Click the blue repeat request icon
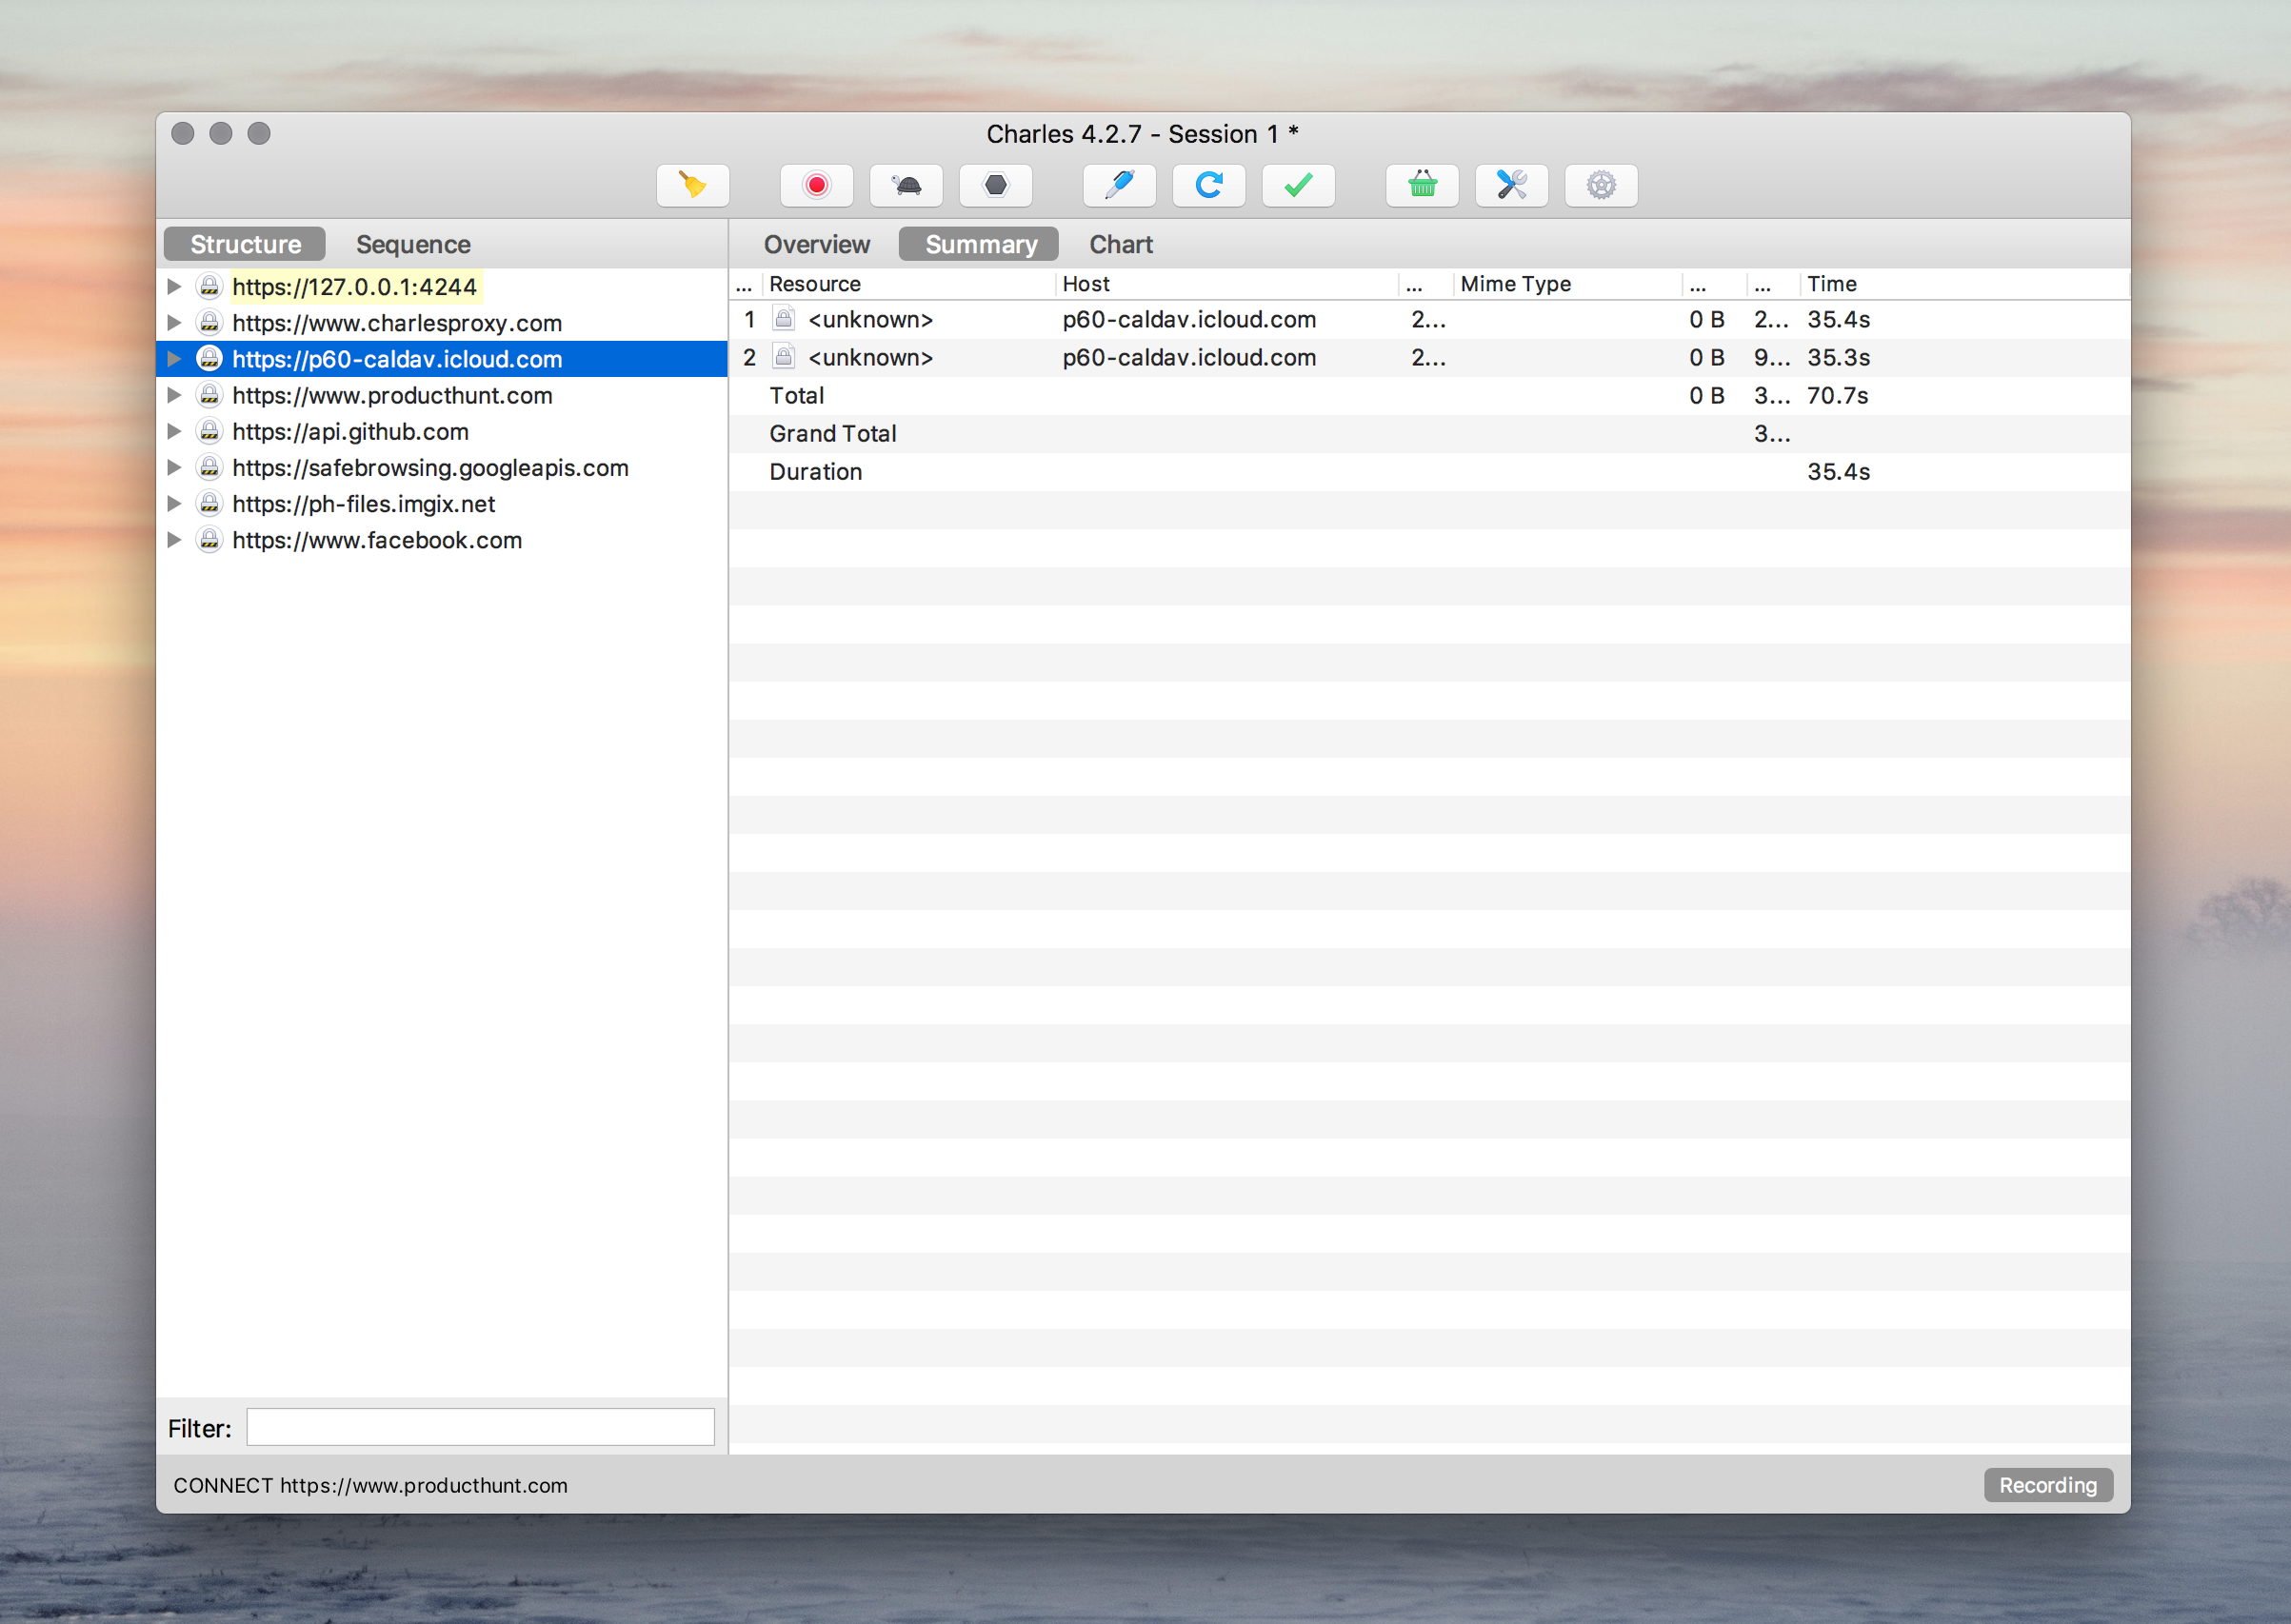 pos(1208,185)
